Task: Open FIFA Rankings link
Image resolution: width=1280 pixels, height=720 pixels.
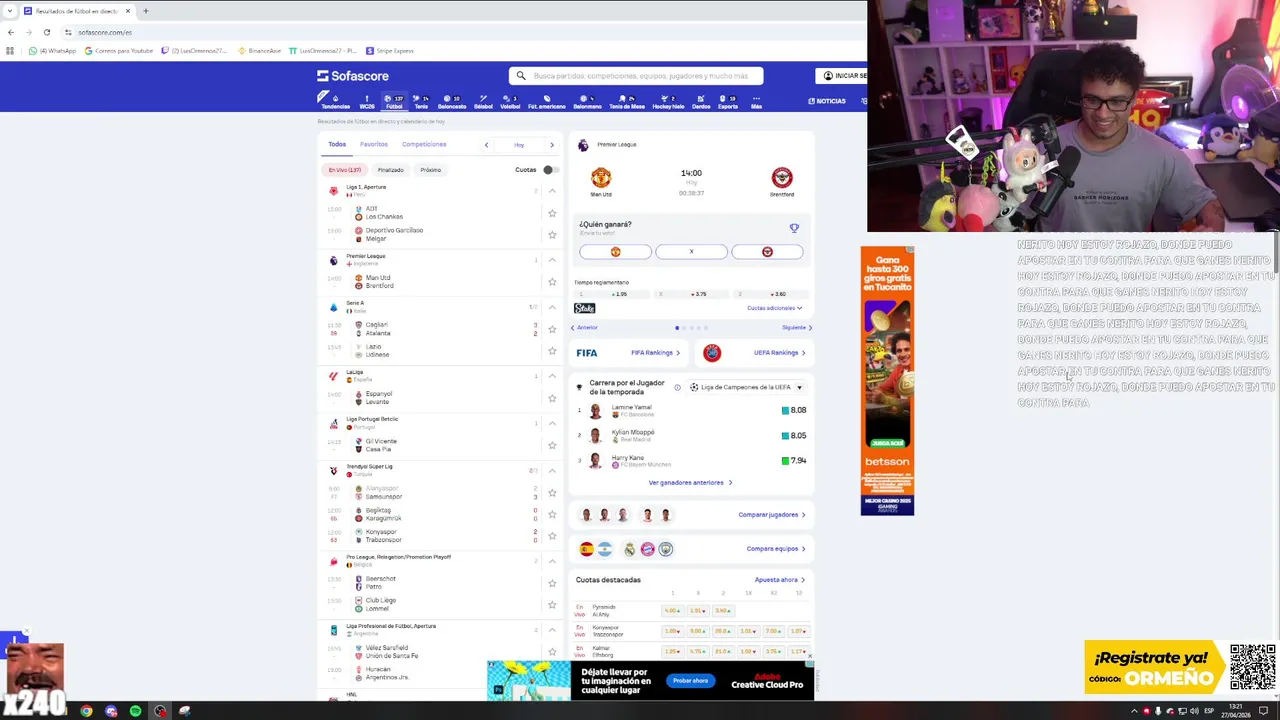Action: (655, 353)
